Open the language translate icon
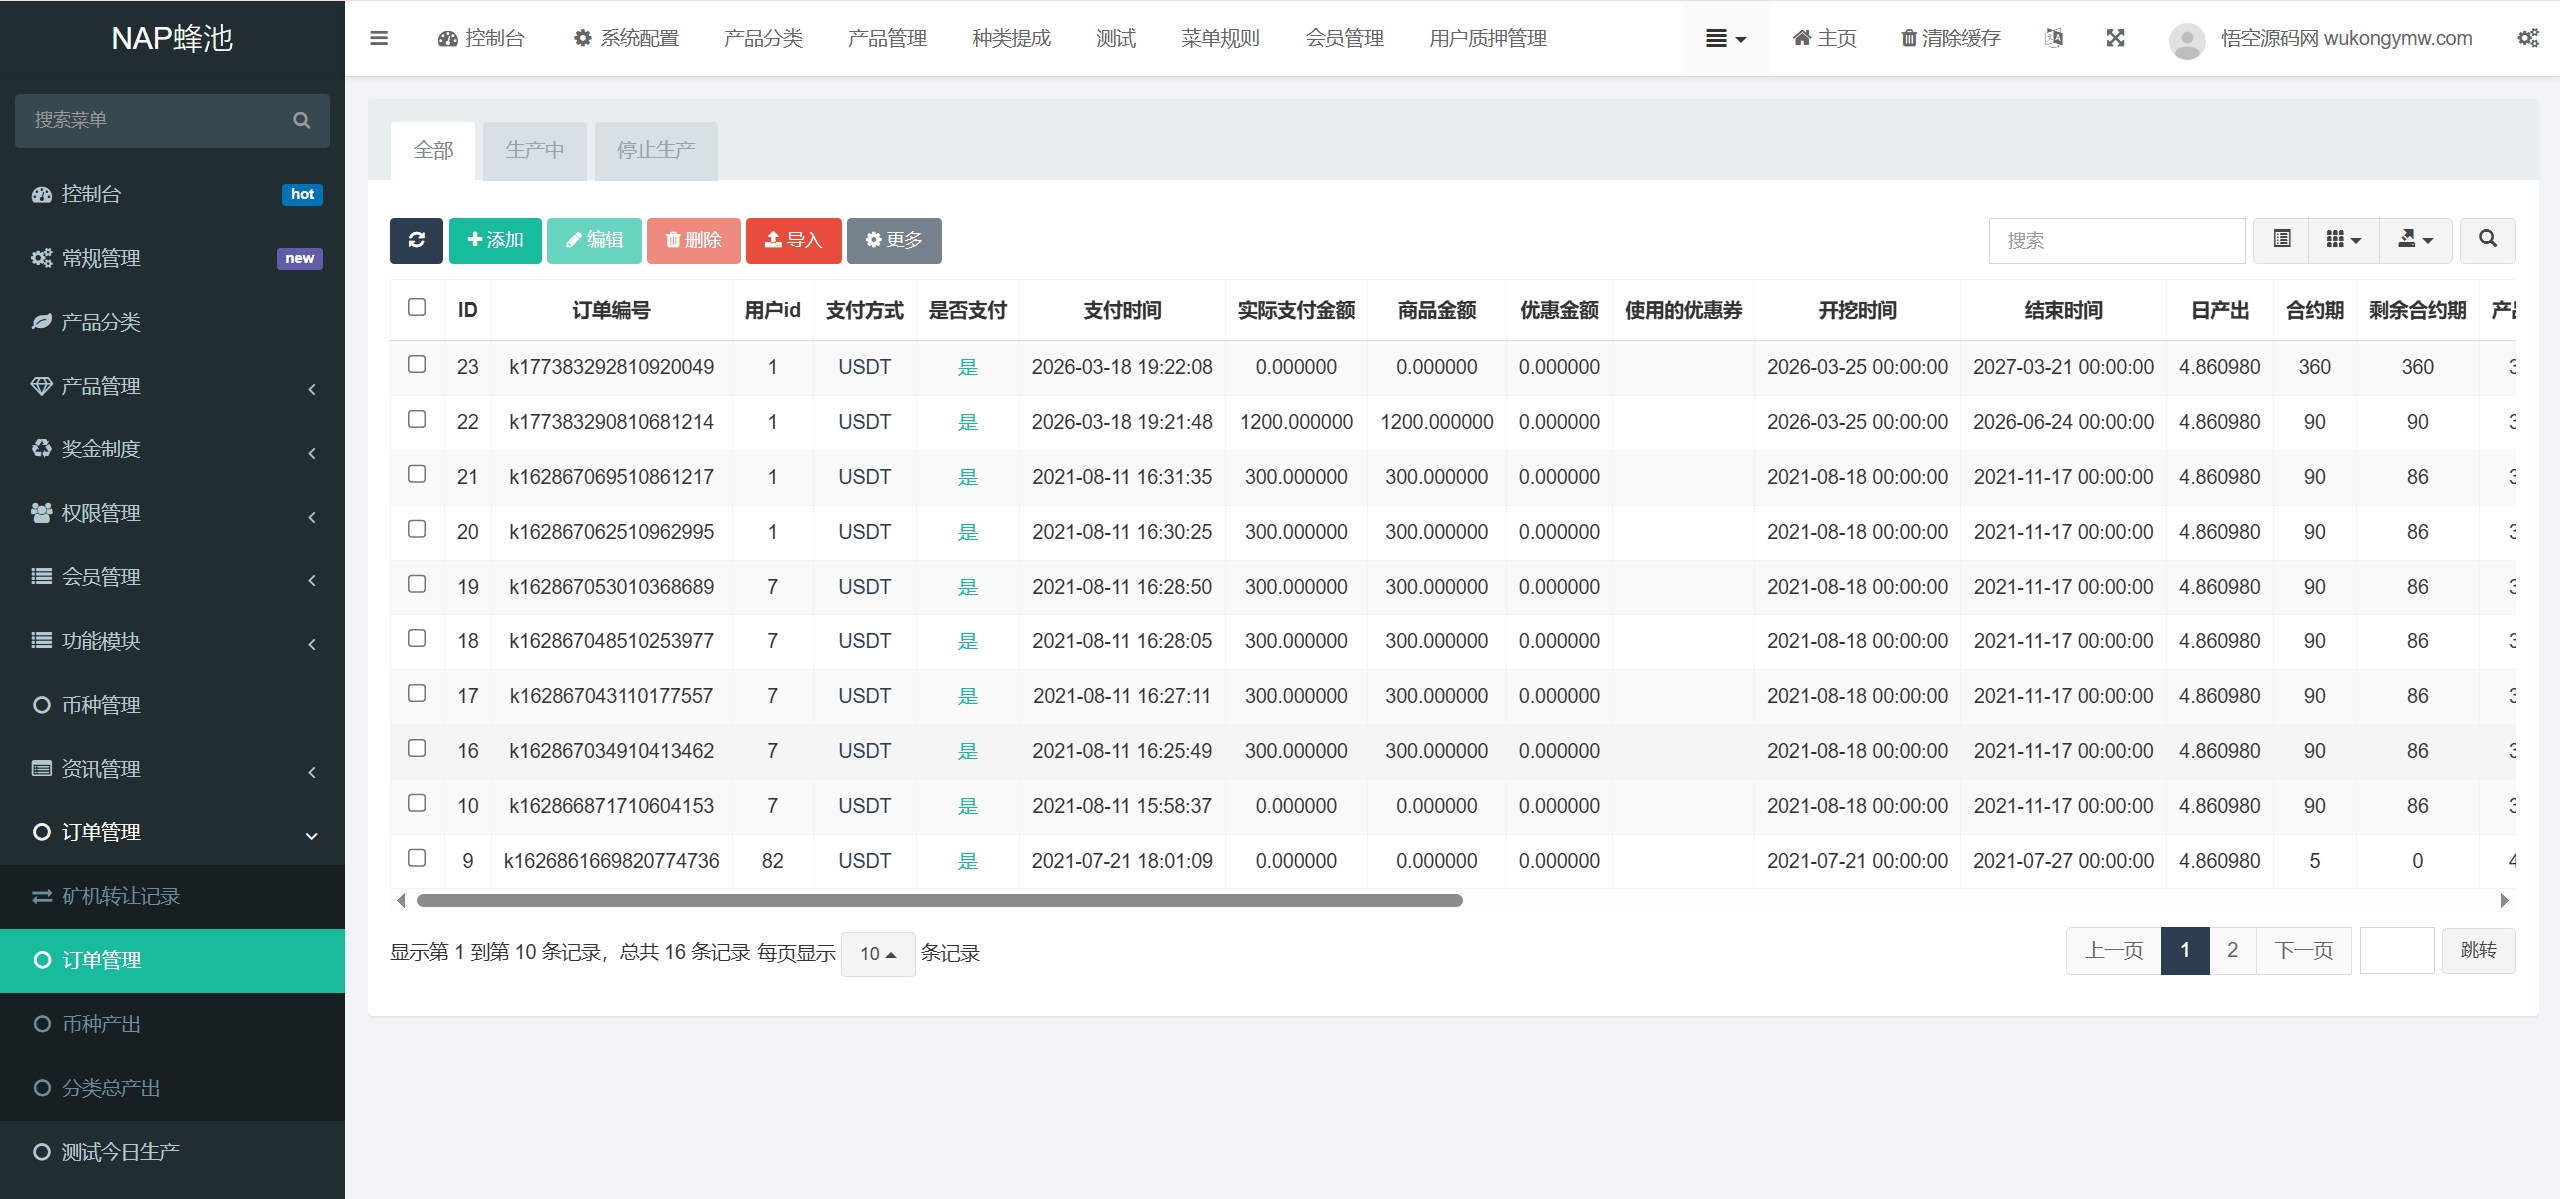Screen dimensions: 2560x1199 coord(2054,38)
